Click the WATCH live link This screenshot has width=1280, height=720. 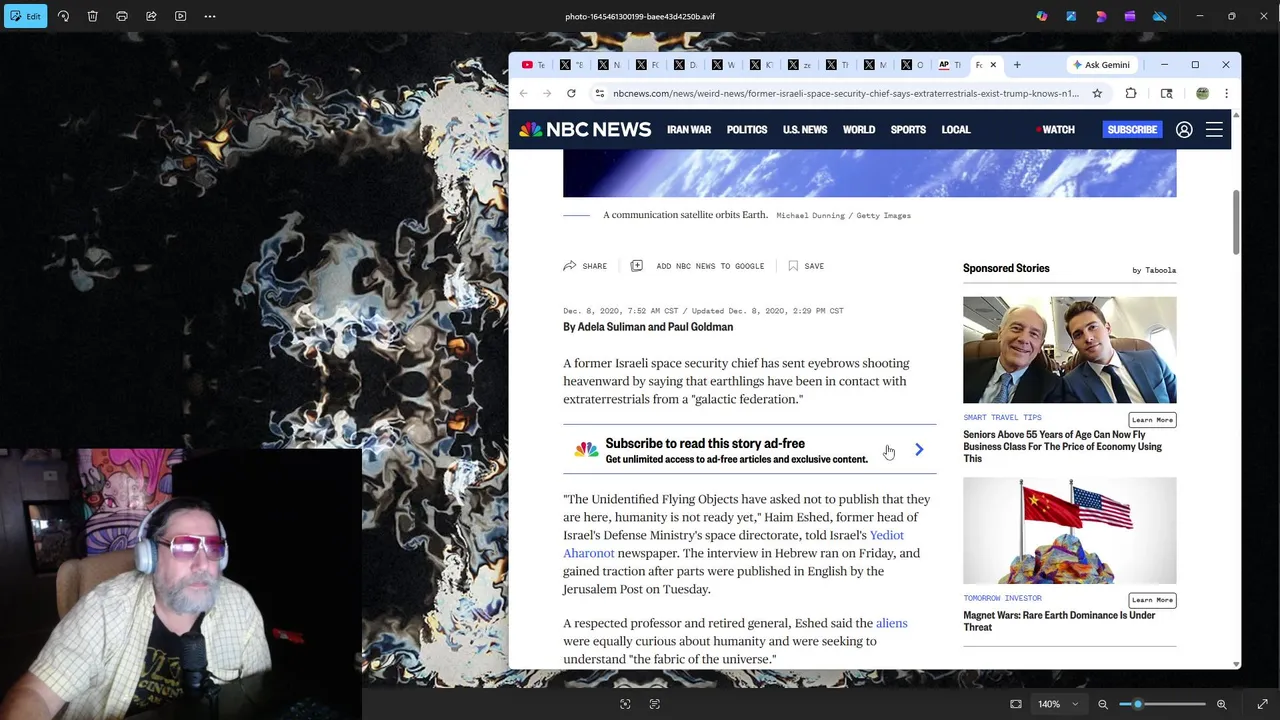point(1055,130)
